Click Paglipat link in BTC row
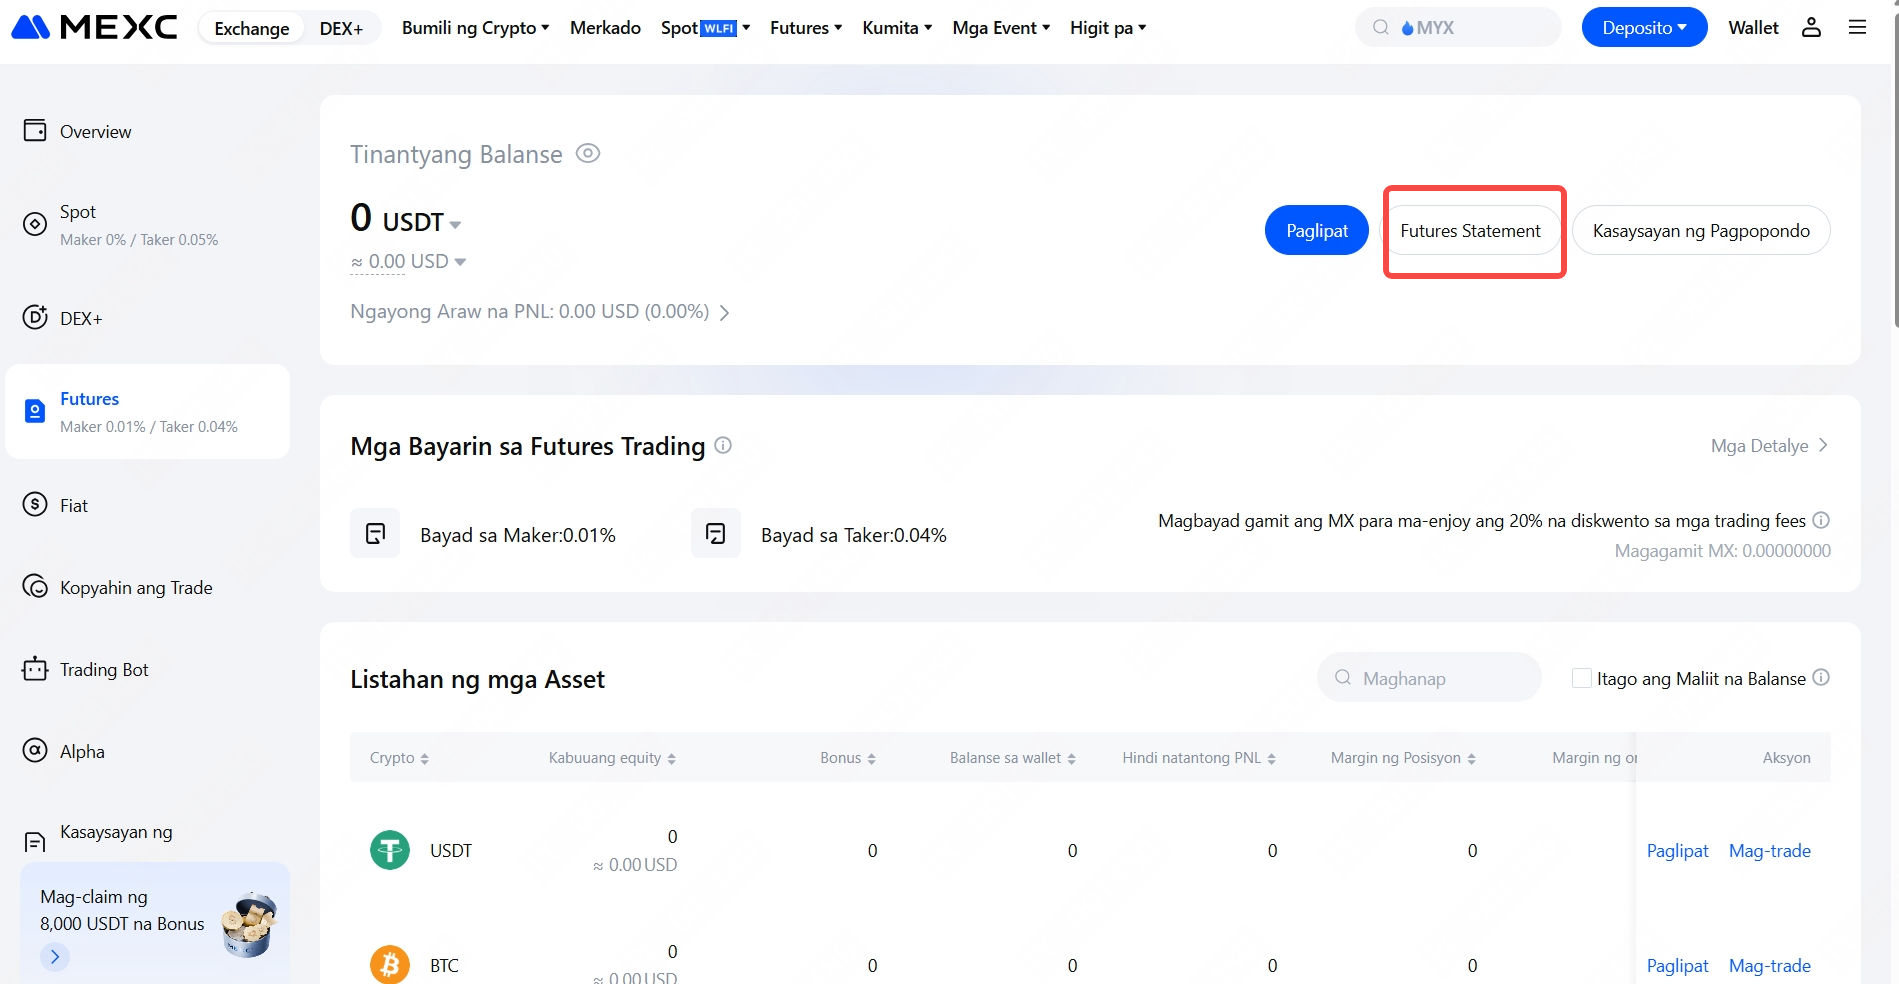 [x=1677, y=966]
